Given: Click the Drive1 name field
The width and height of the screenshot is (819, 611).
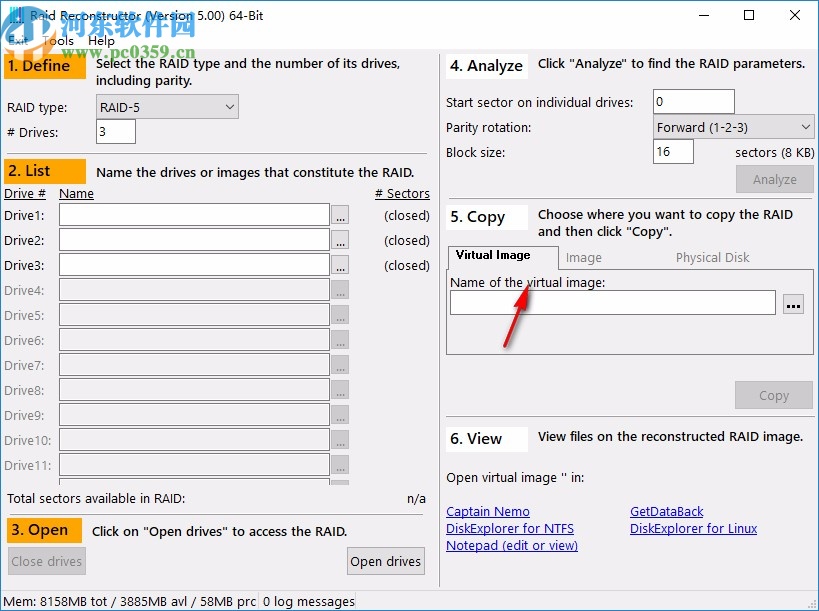Looking at the screenshot, I should pyautogui.click(x=194, y=215).
